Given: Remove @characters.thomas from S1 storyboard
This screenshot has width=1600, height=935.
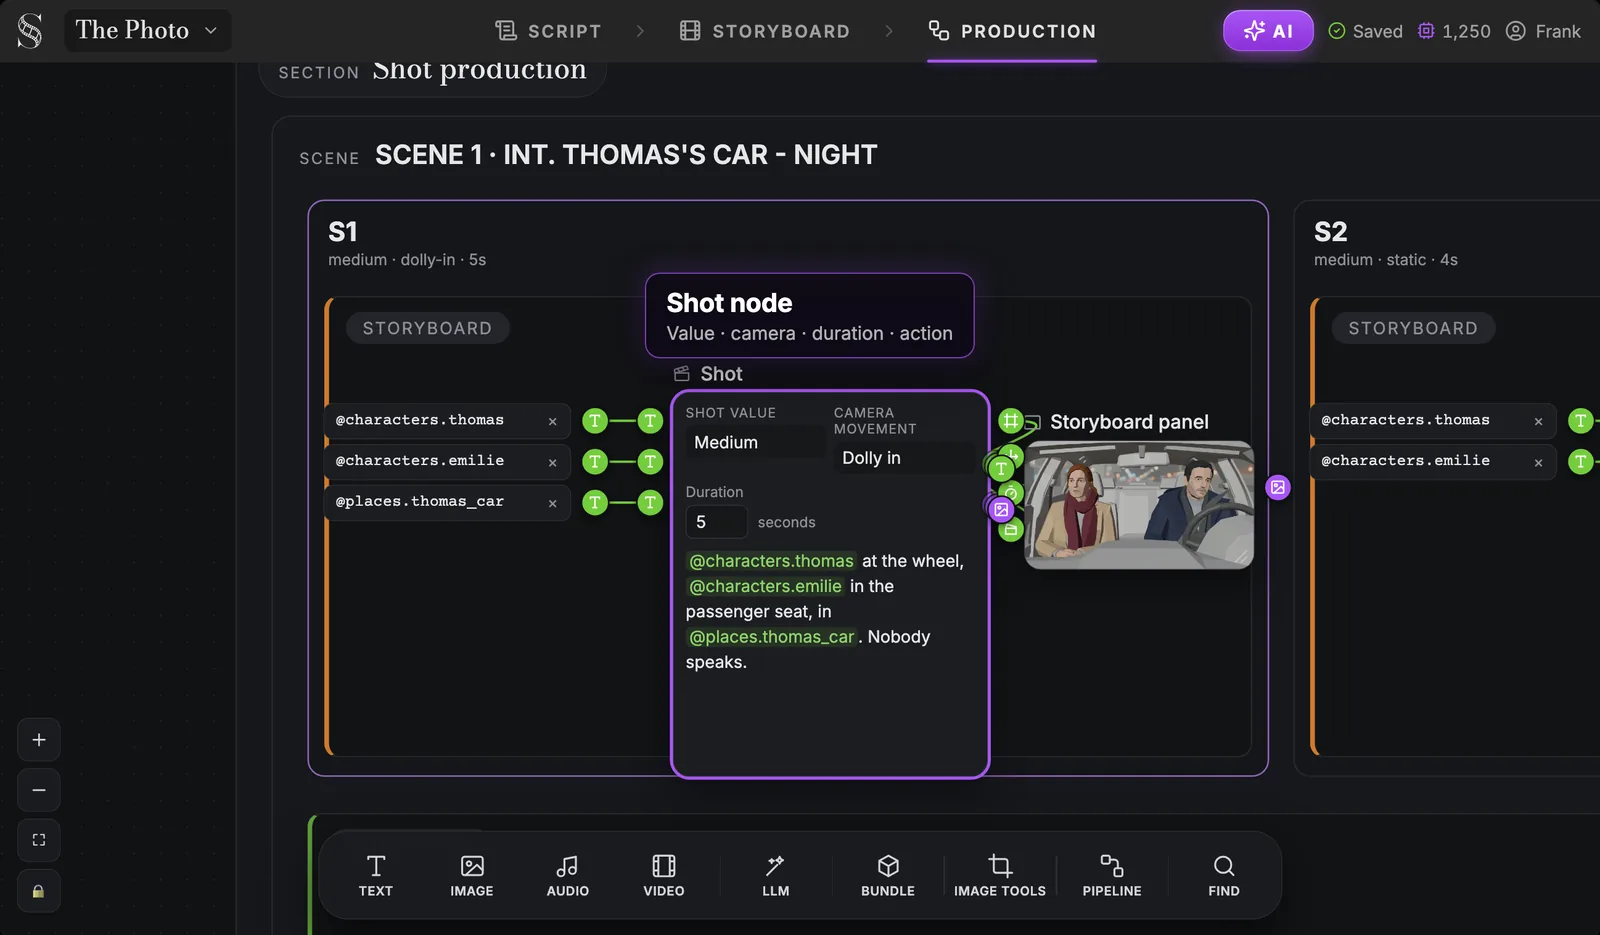Looking at the screenshot, I should point(552,421).
